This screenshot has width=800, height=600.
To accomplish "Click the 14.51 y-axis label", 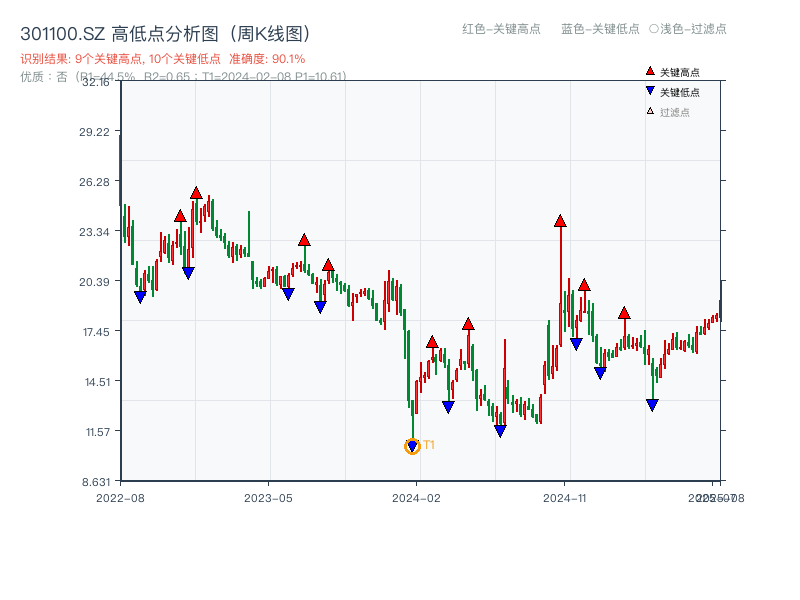I will coord(97,382).
